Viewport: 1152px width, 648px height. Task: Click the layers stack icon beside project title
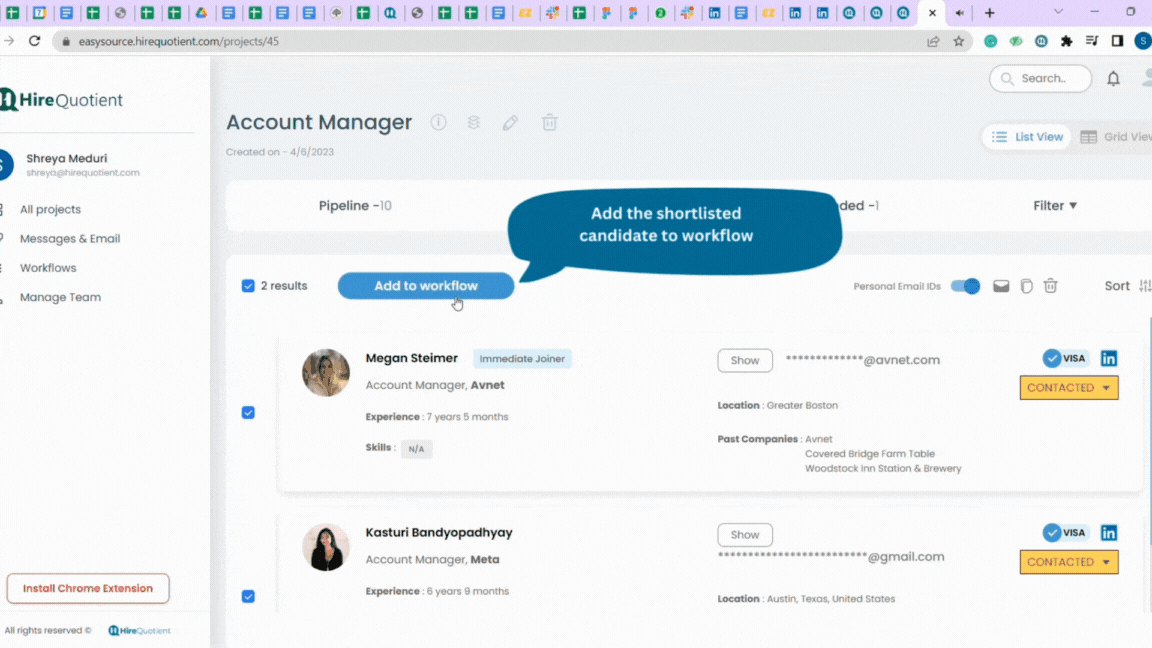pyautogui.click(x=474, y=123)
